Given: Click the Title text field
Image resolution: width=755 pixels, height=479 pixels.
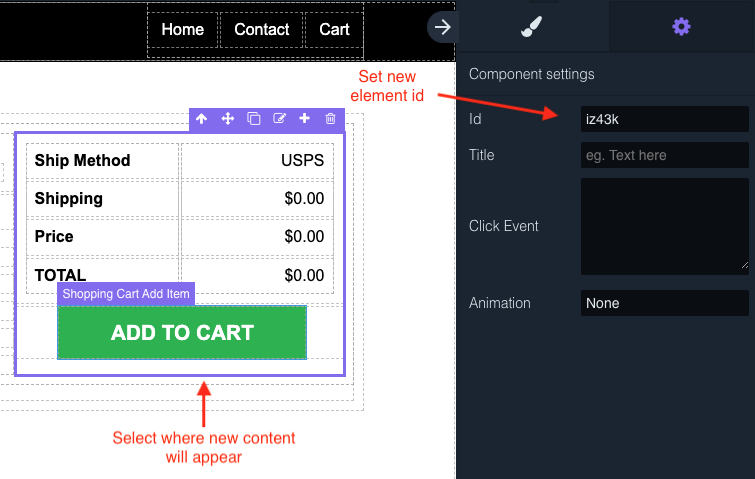Looking at the screenshot, I should (x=664, y=155).
